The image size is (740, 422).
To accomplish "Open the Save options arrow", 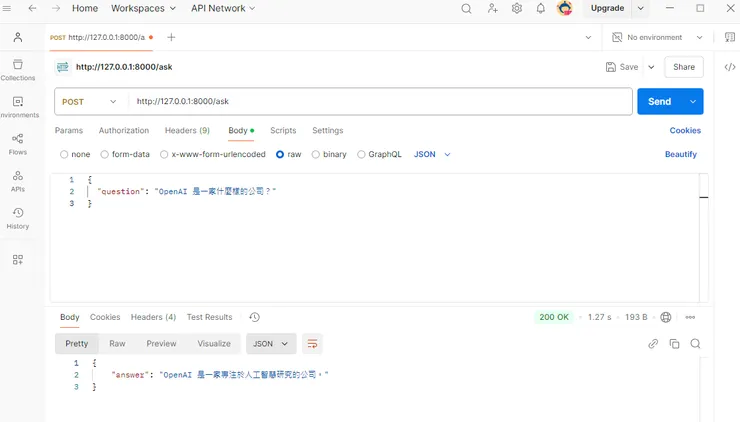I will pyautogui.click(x=651, y=67).
